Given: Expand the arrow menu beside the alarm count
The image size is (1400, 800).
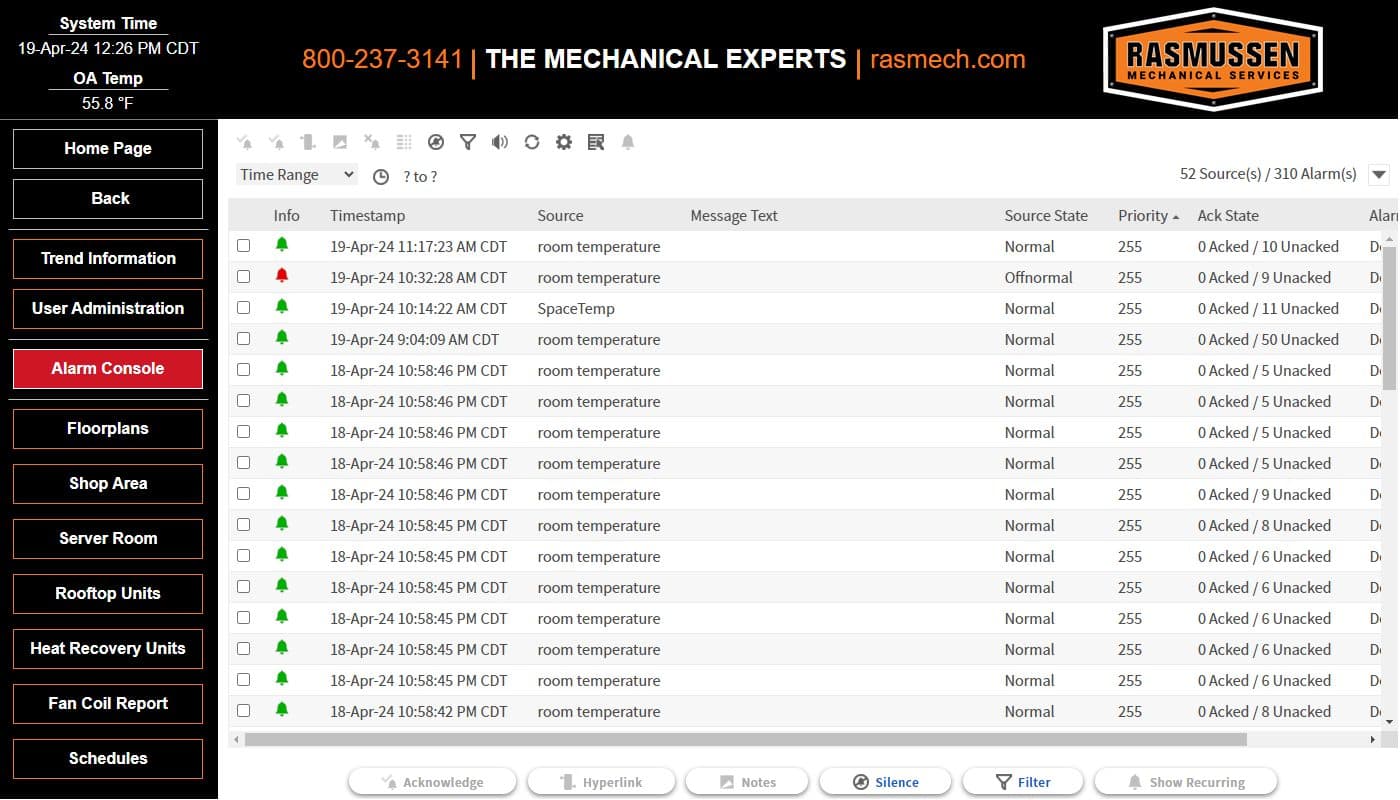Looking at the screenshot, I should click(x=1379, y=174).
